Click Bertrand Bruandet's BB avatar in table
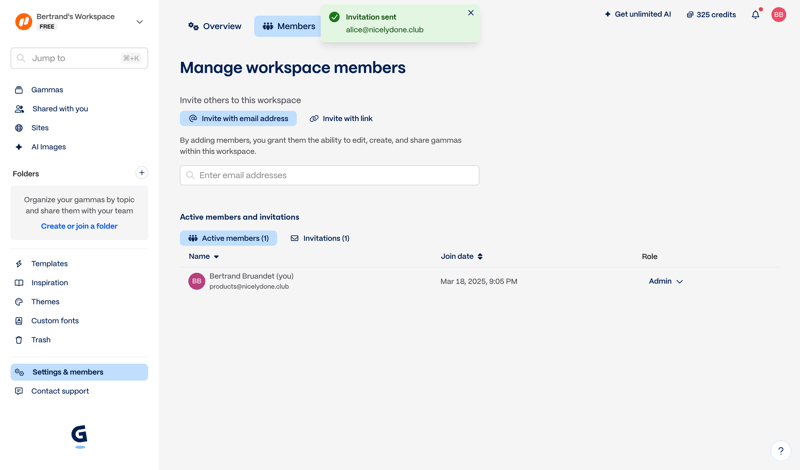The width and height of the screenshot is (800, 470). coord(196,281)
